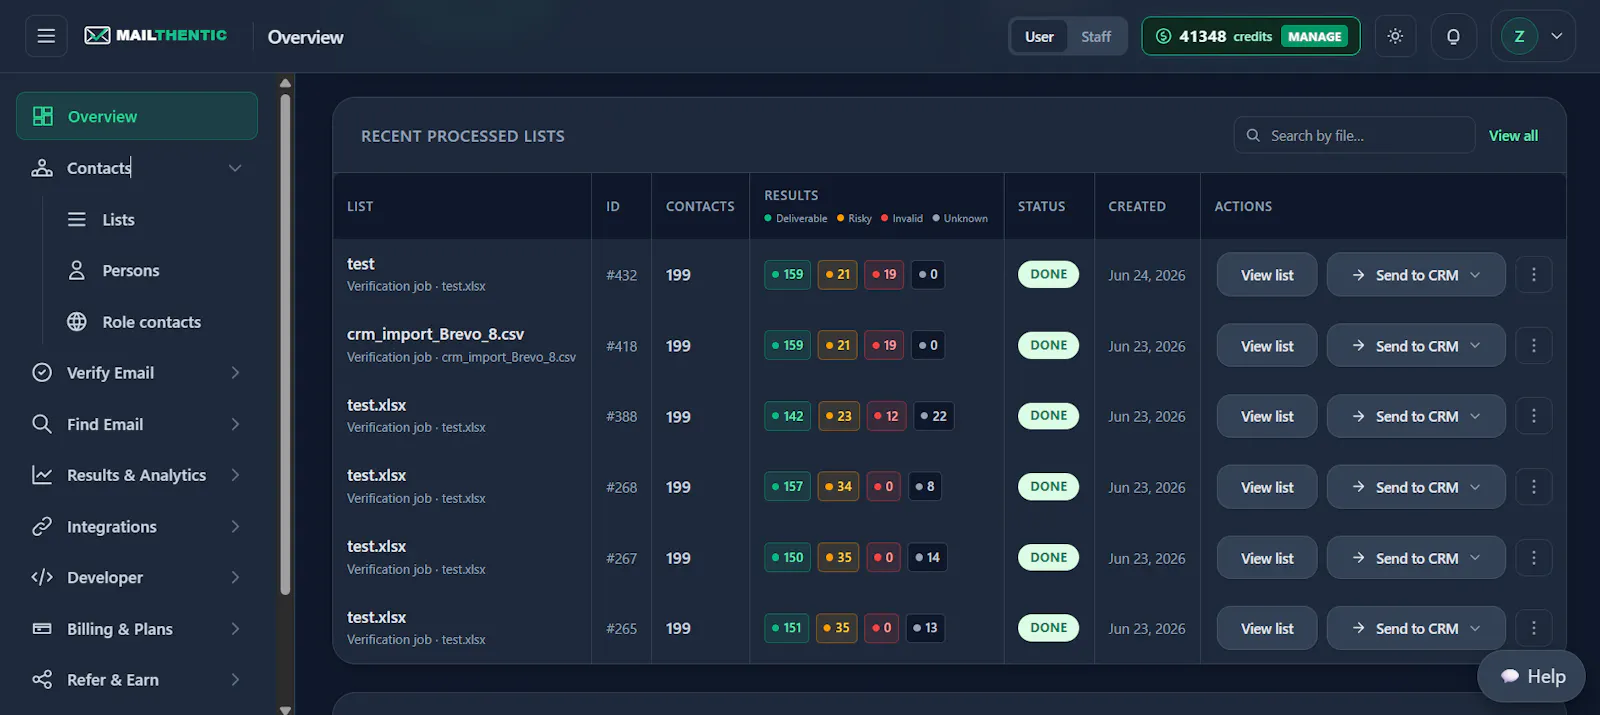Click the sidebar scrollbar down arrow

click(x=285, y=709)
